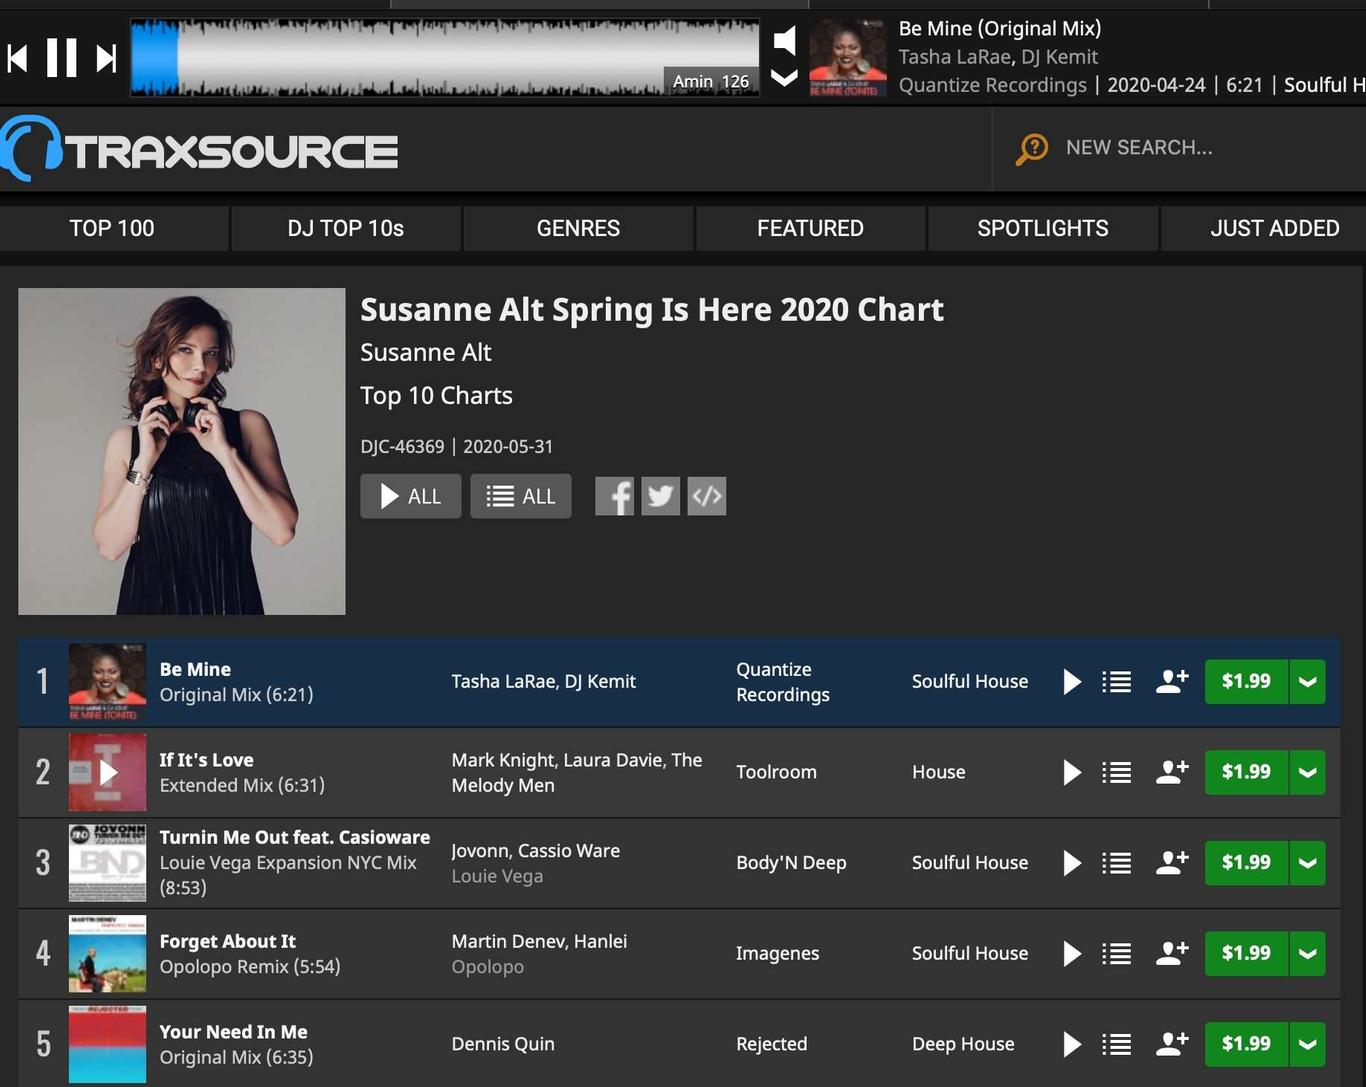Image resolution: width=1366 pixels, height=1087 pixels.
Task: Open the FEATURED menu
Action: tap(810, 228)
